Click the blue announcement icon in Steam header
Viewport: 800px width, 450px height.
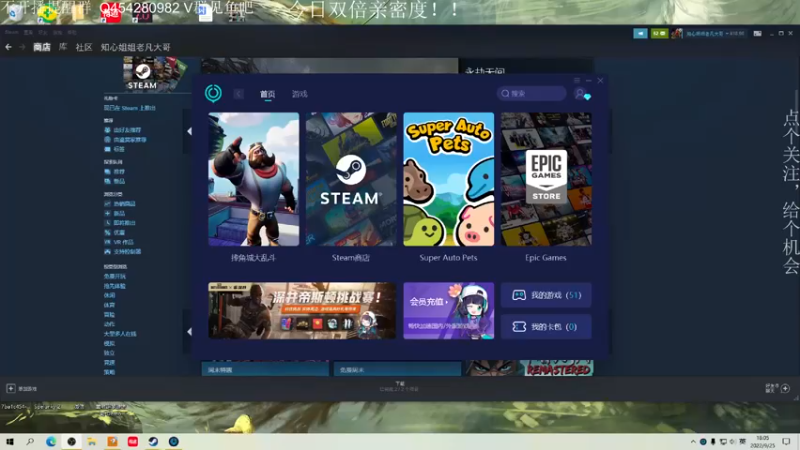pos(640,33)
